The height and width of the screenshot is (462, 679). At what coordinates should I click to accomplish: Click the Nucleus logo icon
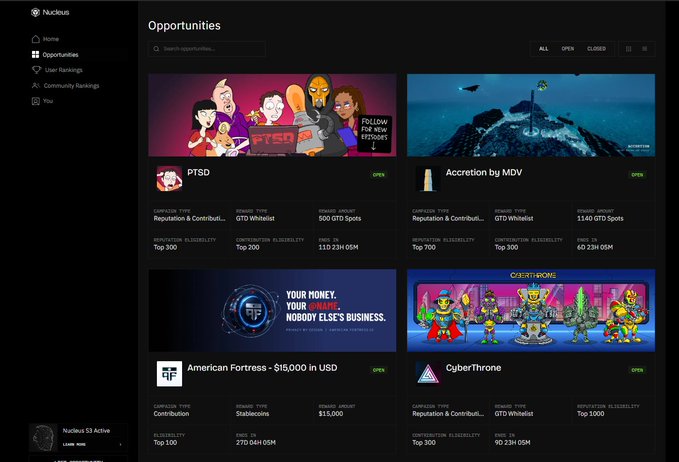36,13
